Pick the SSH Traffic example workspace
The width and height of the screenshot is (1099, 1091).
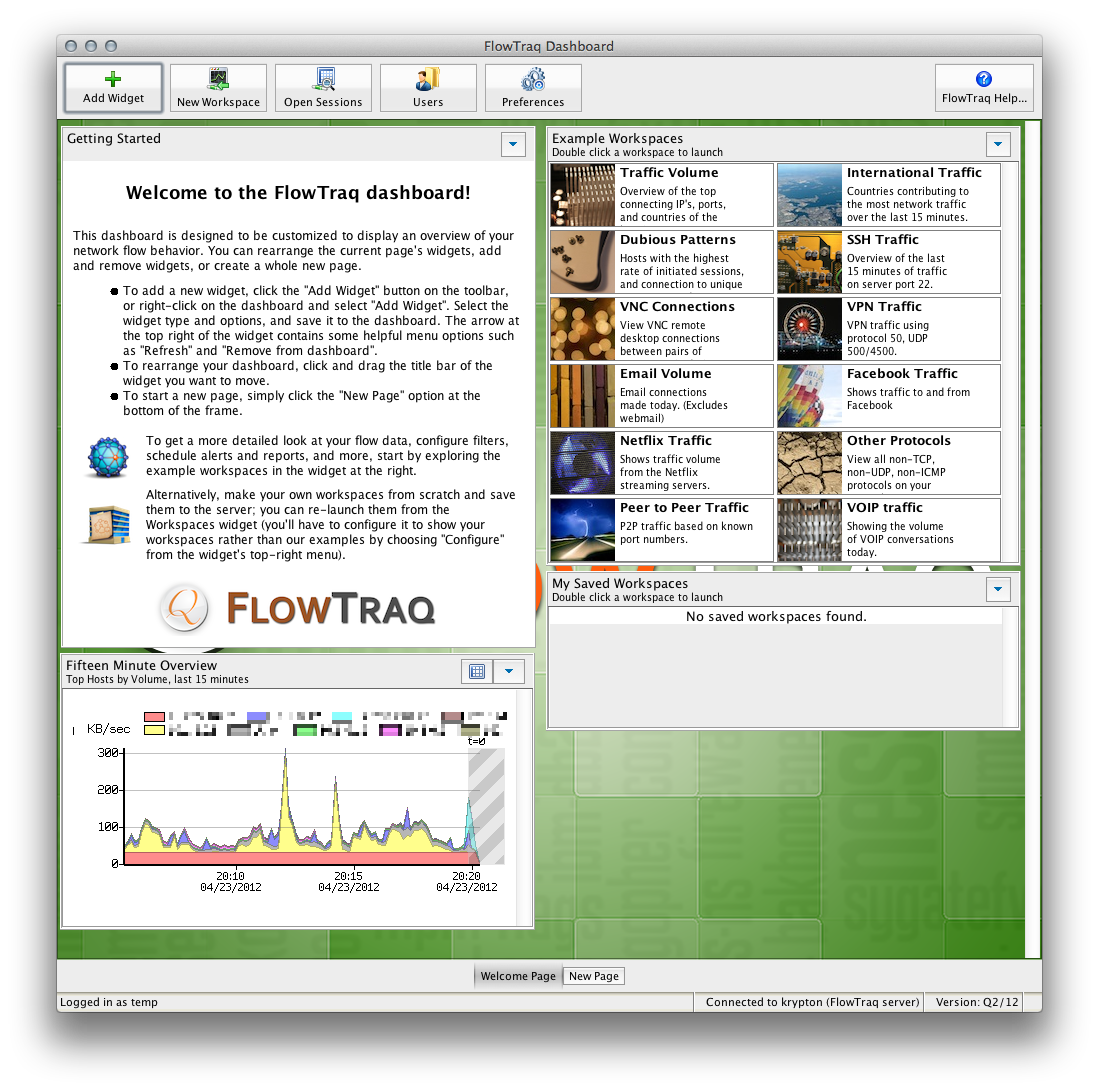click(x=889, y=262)
